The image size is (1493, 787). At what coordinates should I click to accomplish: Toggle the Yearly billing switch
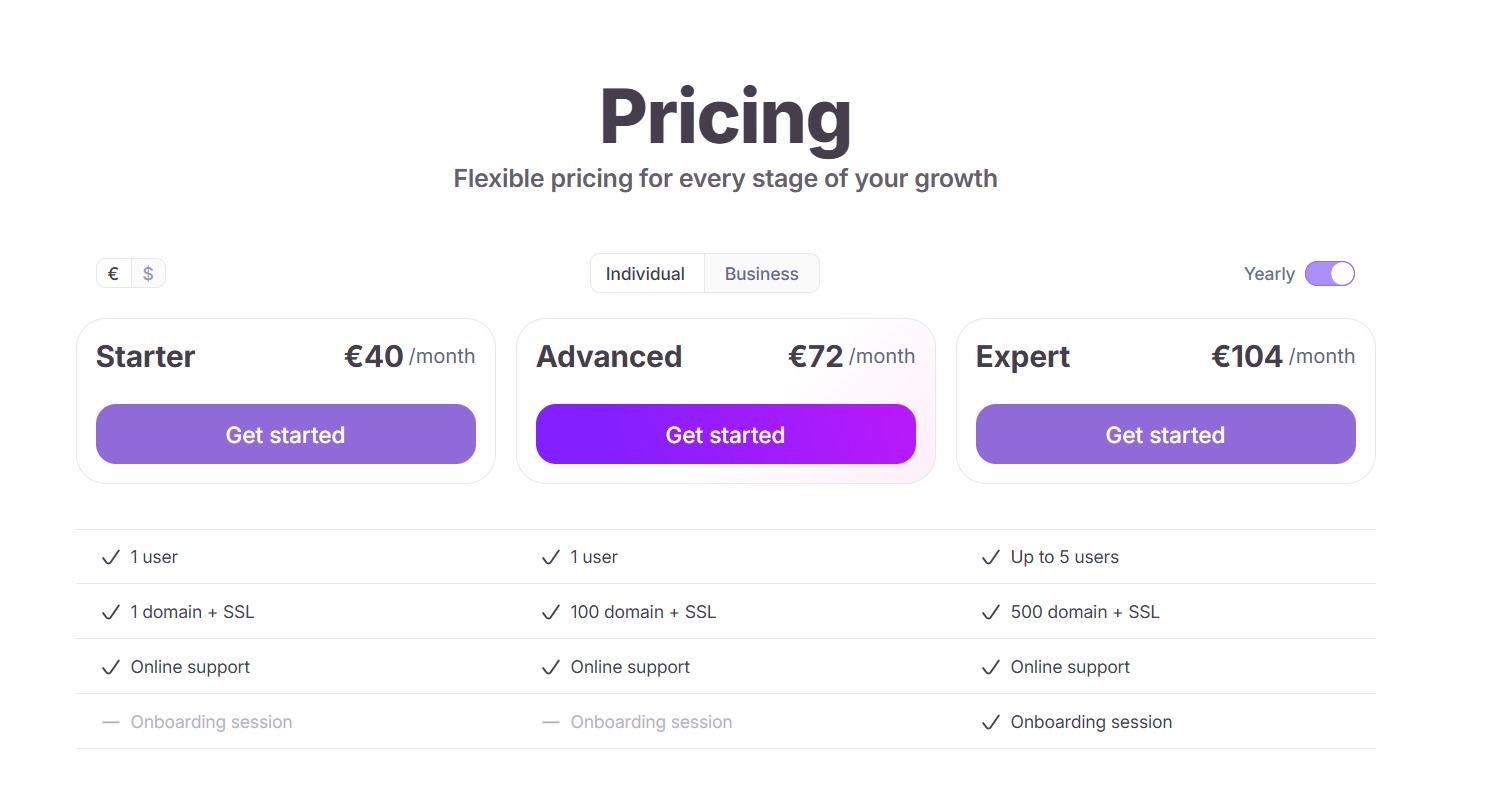(1329, 273)
